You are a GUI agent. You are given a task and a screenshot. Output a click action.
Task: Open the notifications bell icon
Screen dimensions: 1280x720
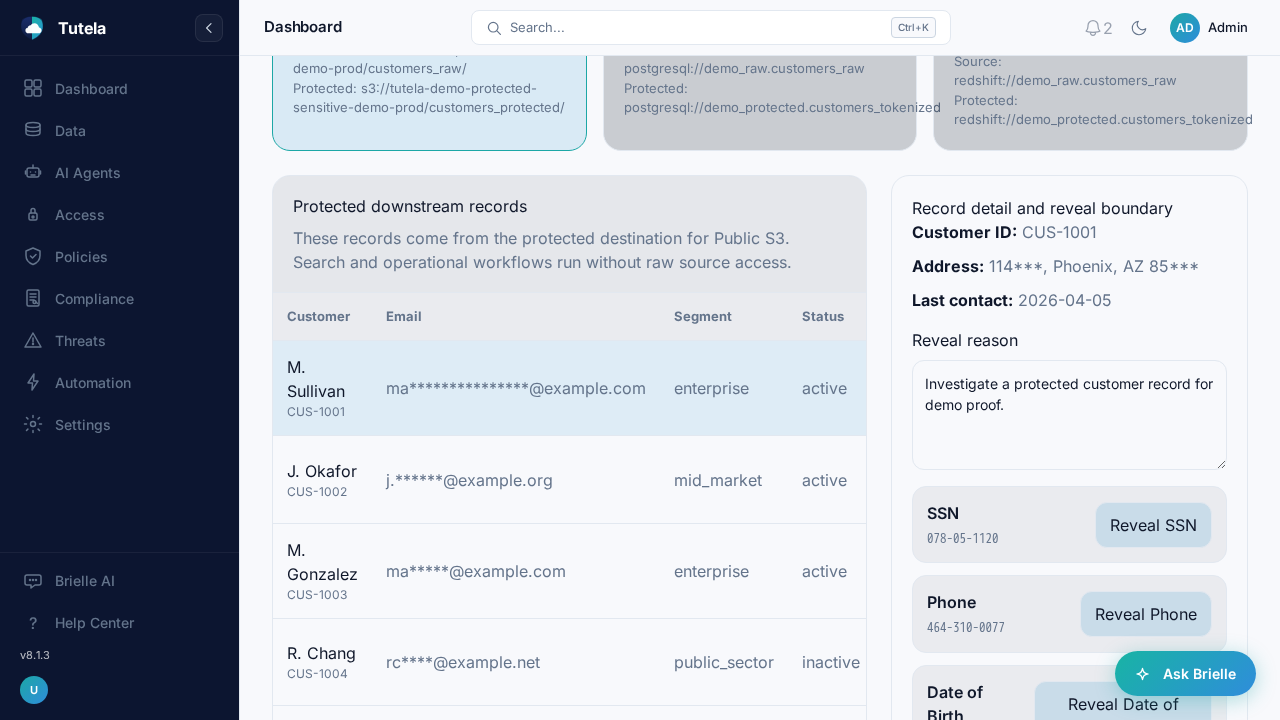coord(1093,28)
